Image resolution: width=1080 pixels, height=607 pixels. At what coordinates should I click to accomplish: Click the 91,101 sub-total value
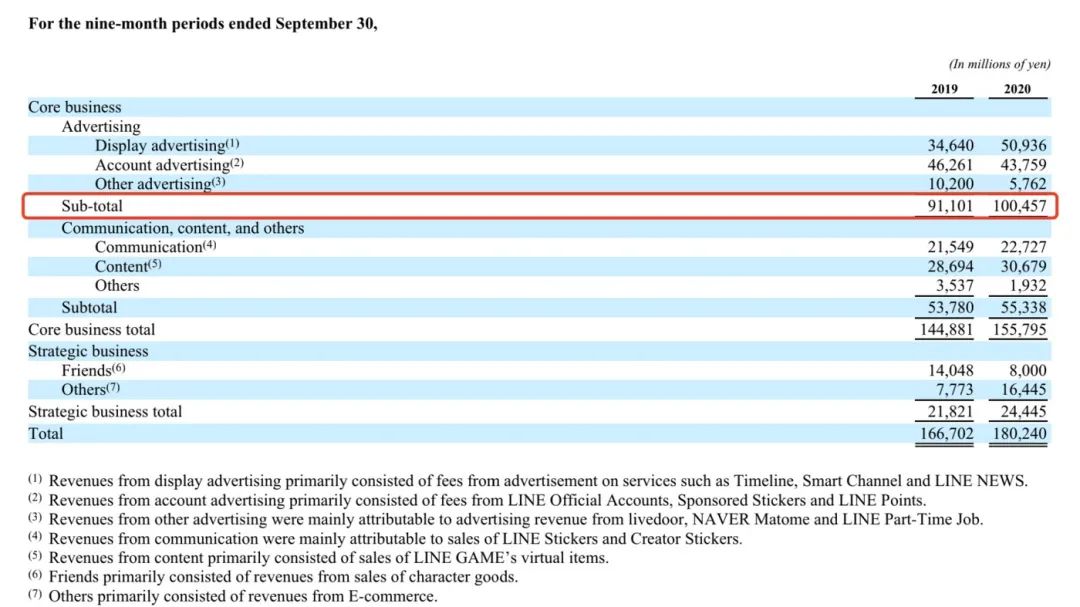click(x=951, y=206)
